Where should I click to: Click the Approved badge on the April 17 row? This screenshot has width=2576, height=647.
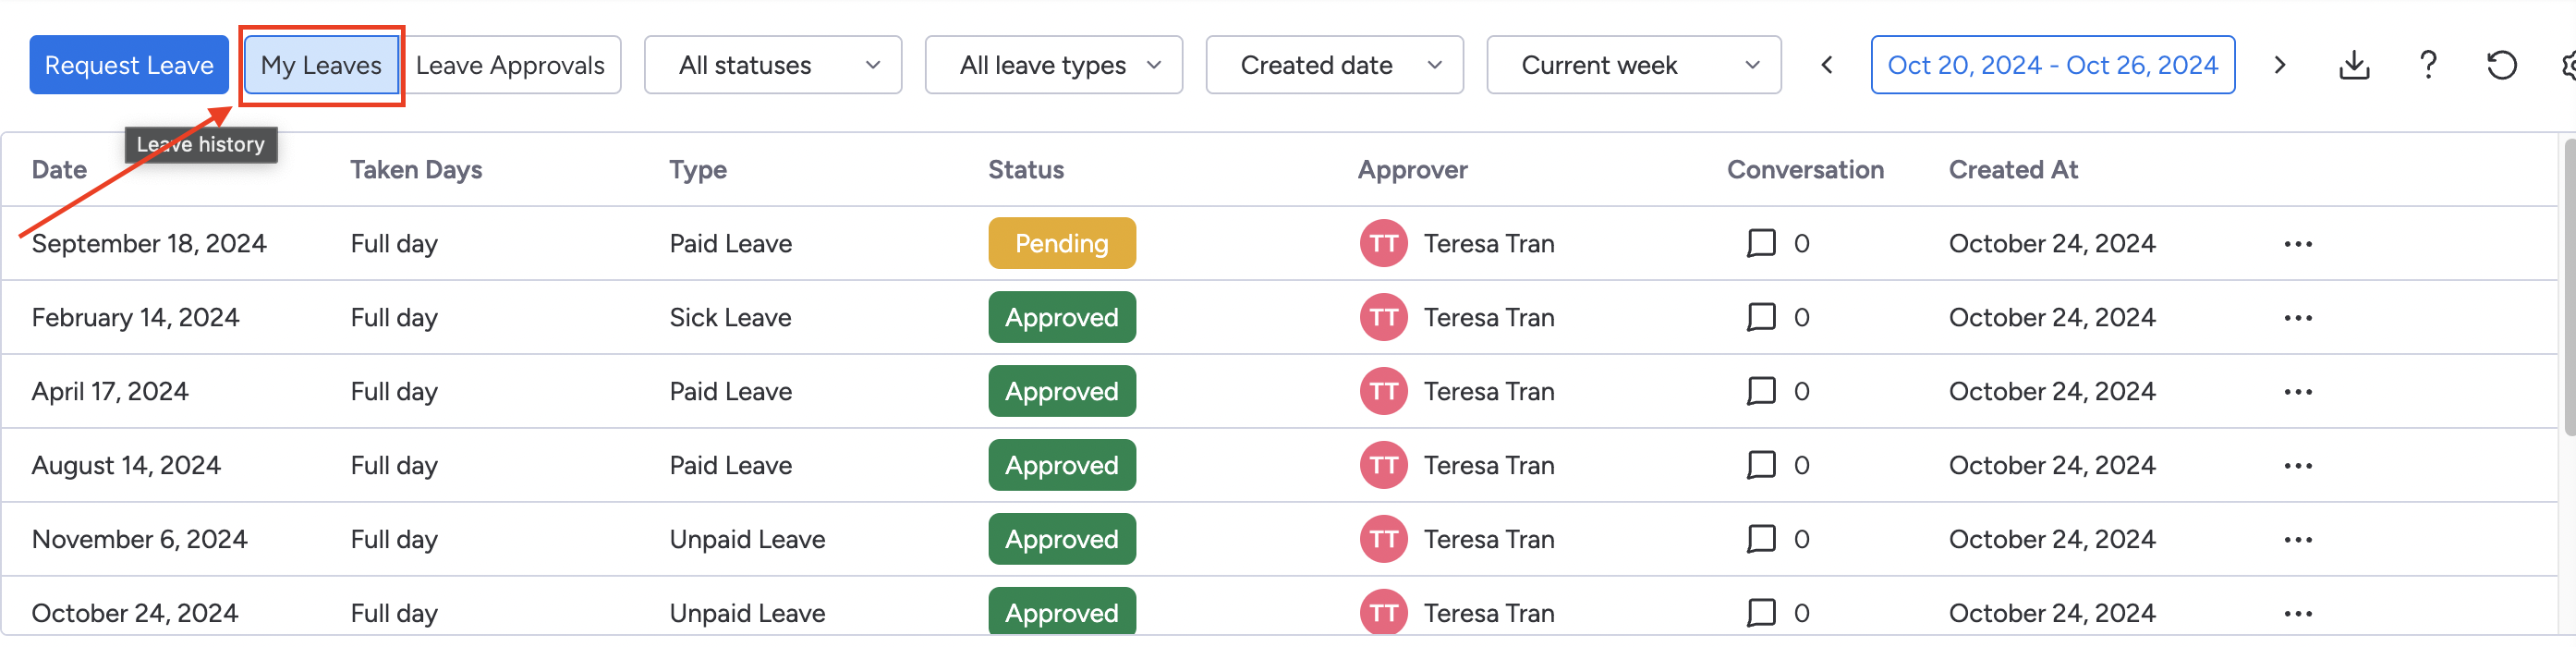coord(1062,391)
